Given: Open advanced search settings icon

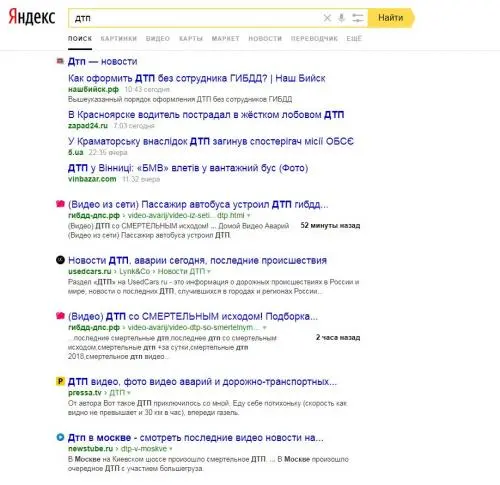Looking at the screenshot, I should coord(358,18).
